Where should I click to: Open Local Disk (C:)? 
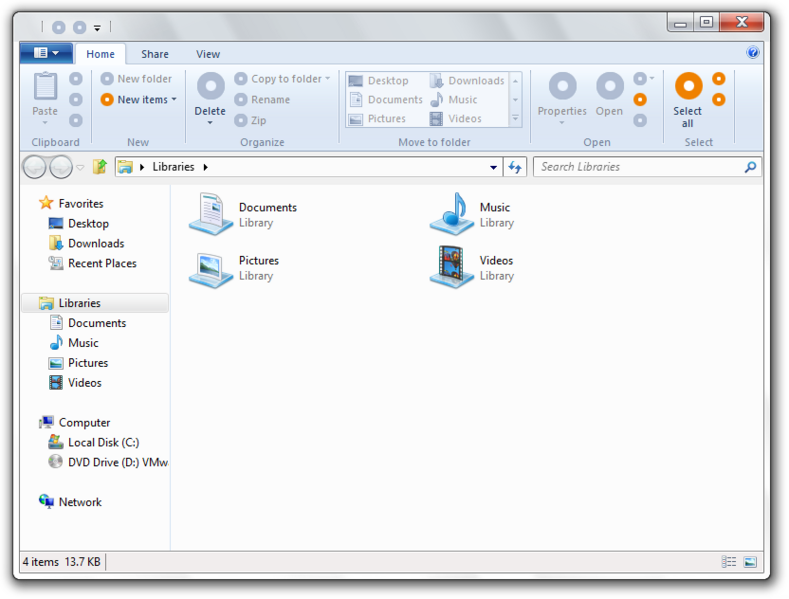94,442
